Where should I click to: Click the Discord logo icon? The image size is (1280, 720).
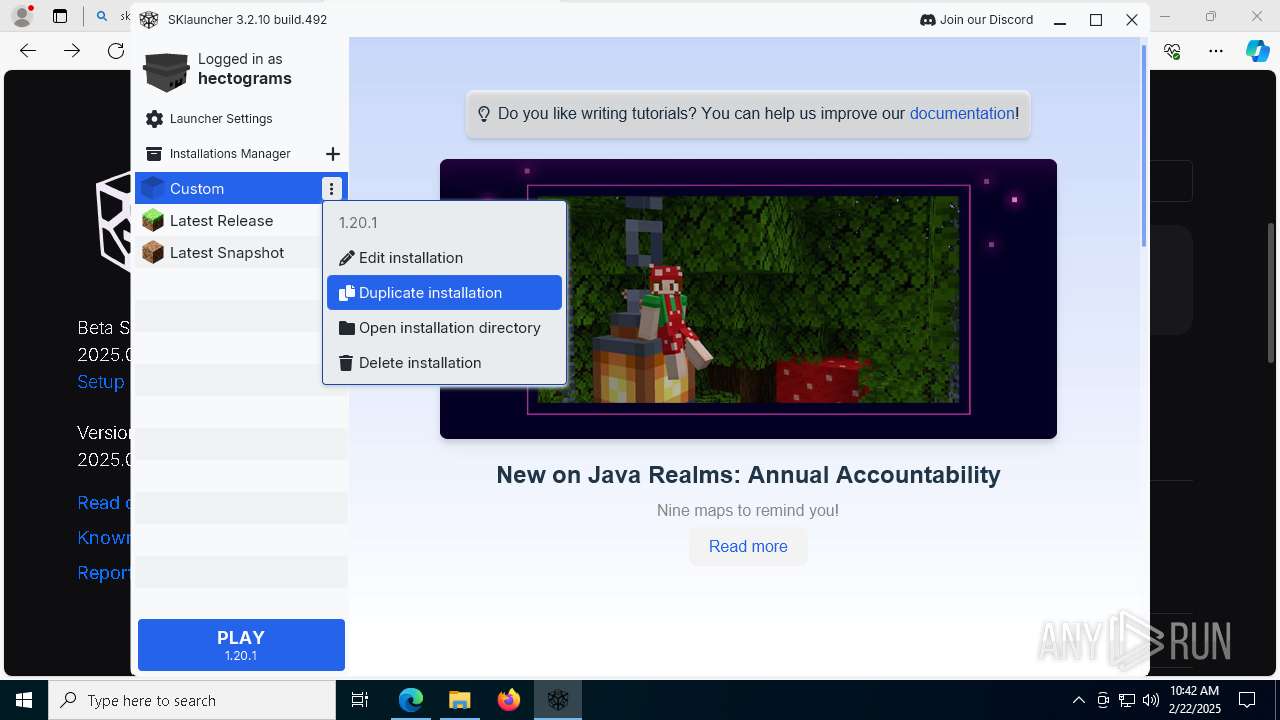coord(927,20)
